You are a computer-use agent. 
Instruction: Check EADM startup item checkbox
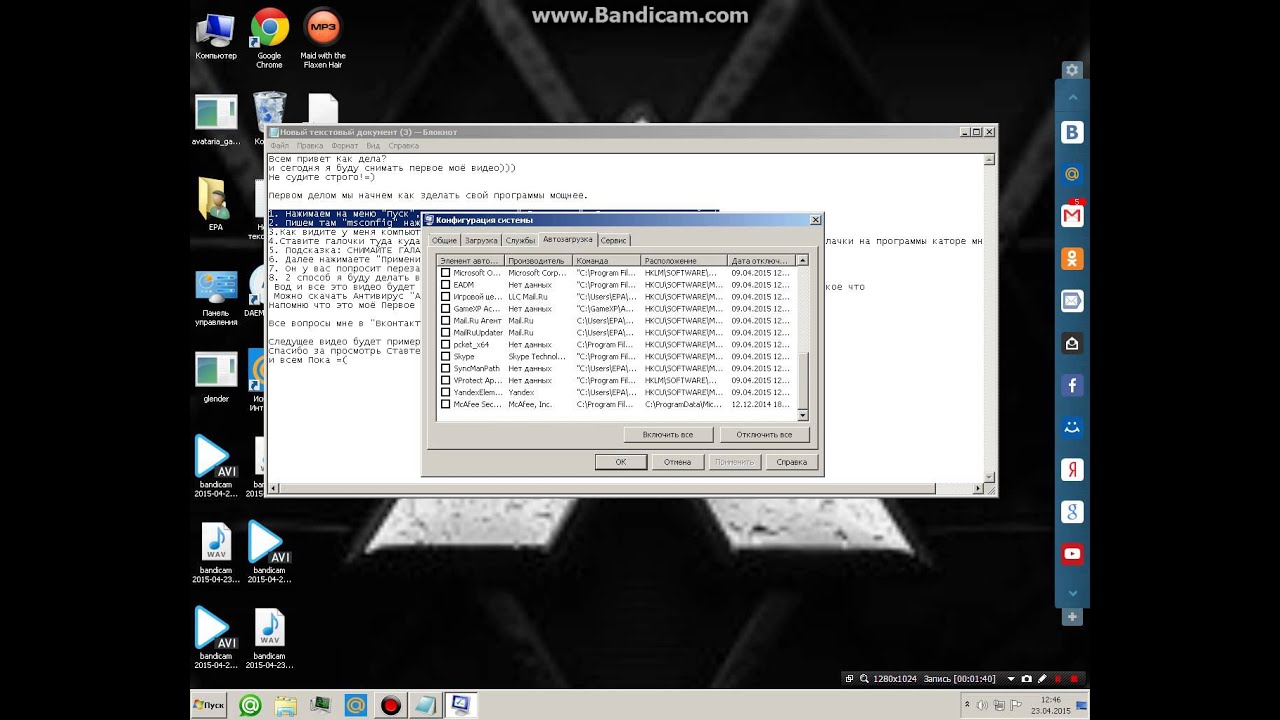pyautogui.click(x=446, y=285)
